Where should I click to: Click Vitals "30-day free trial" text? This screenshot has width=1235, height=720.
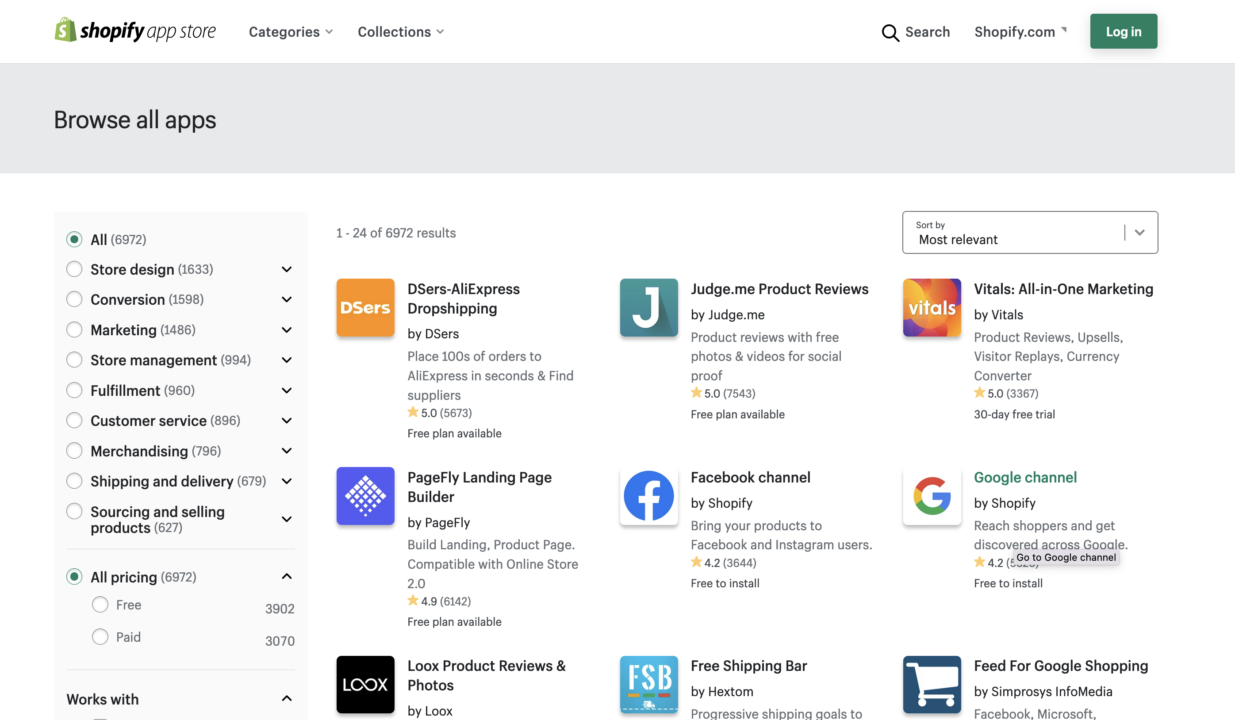coord(1014,414)
